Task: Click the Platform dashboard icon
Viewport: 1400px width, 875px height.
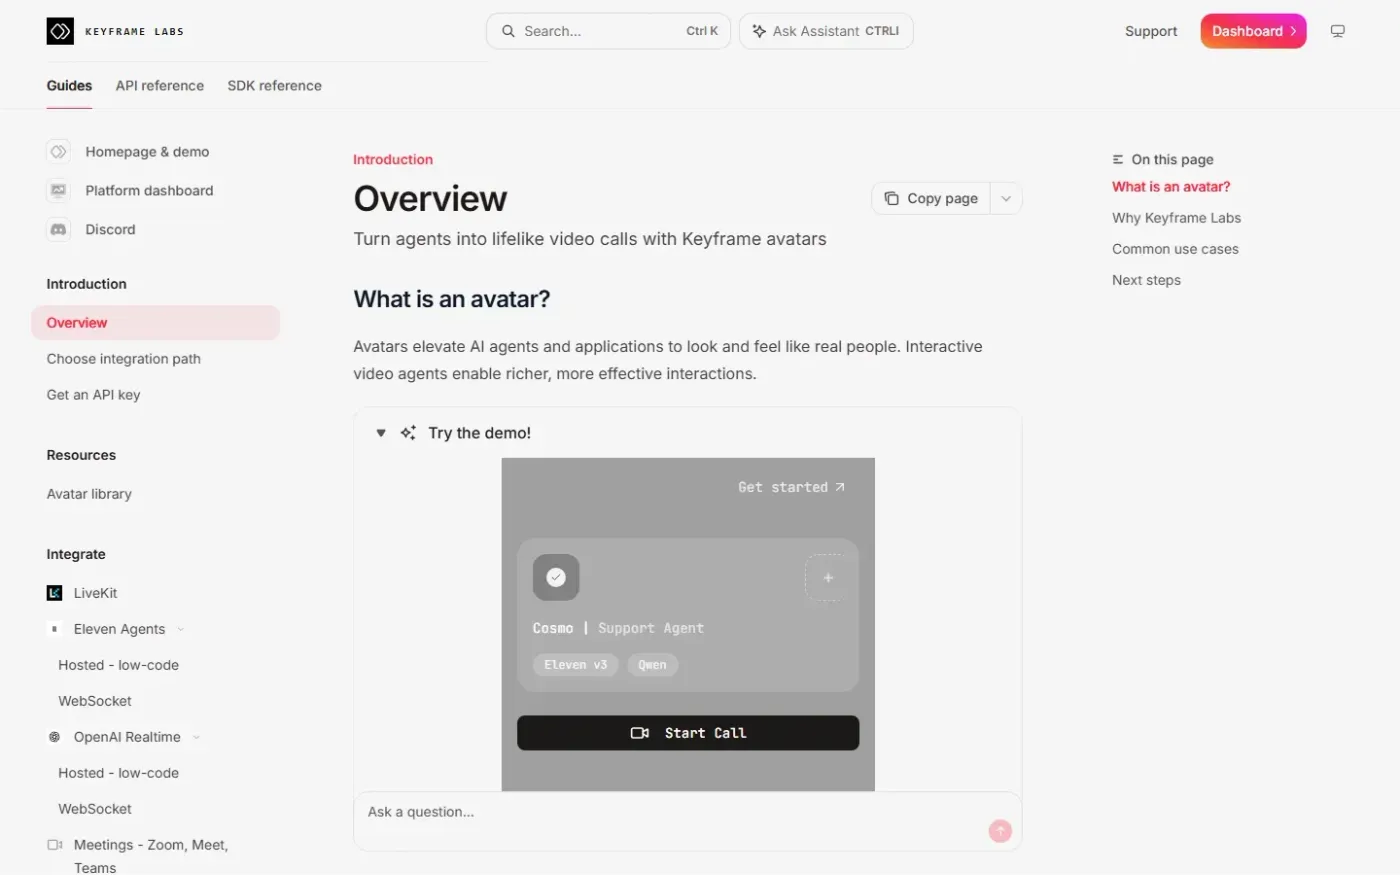Action: click(59, 191)
